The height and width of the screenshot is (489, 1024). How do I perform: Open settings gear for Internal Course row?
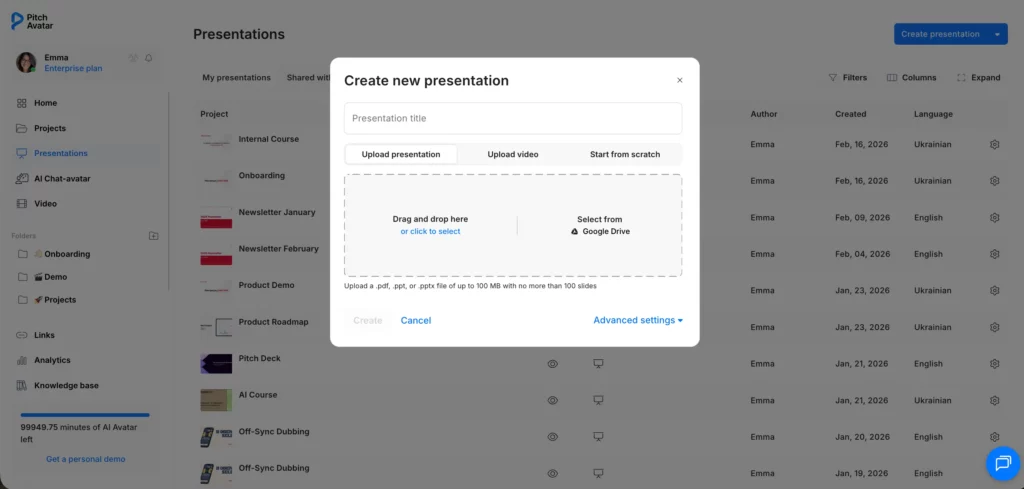tap(995, 145)
